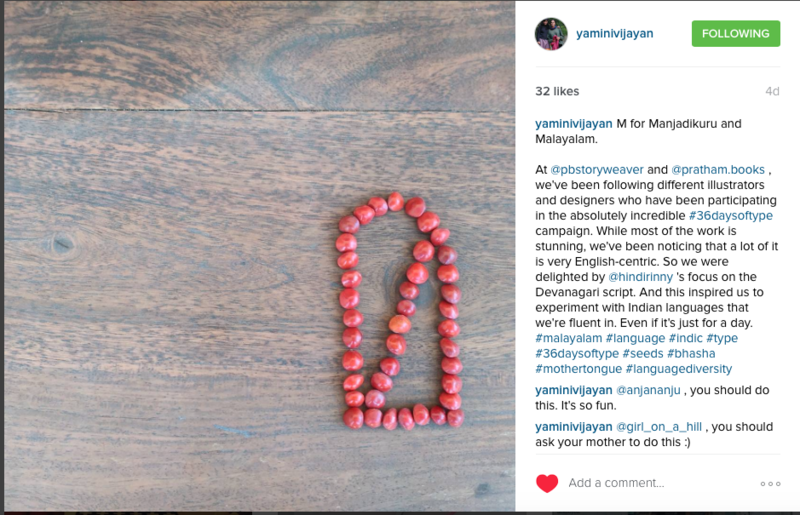Open the @pbstoryweaver mention

point(597,169)
